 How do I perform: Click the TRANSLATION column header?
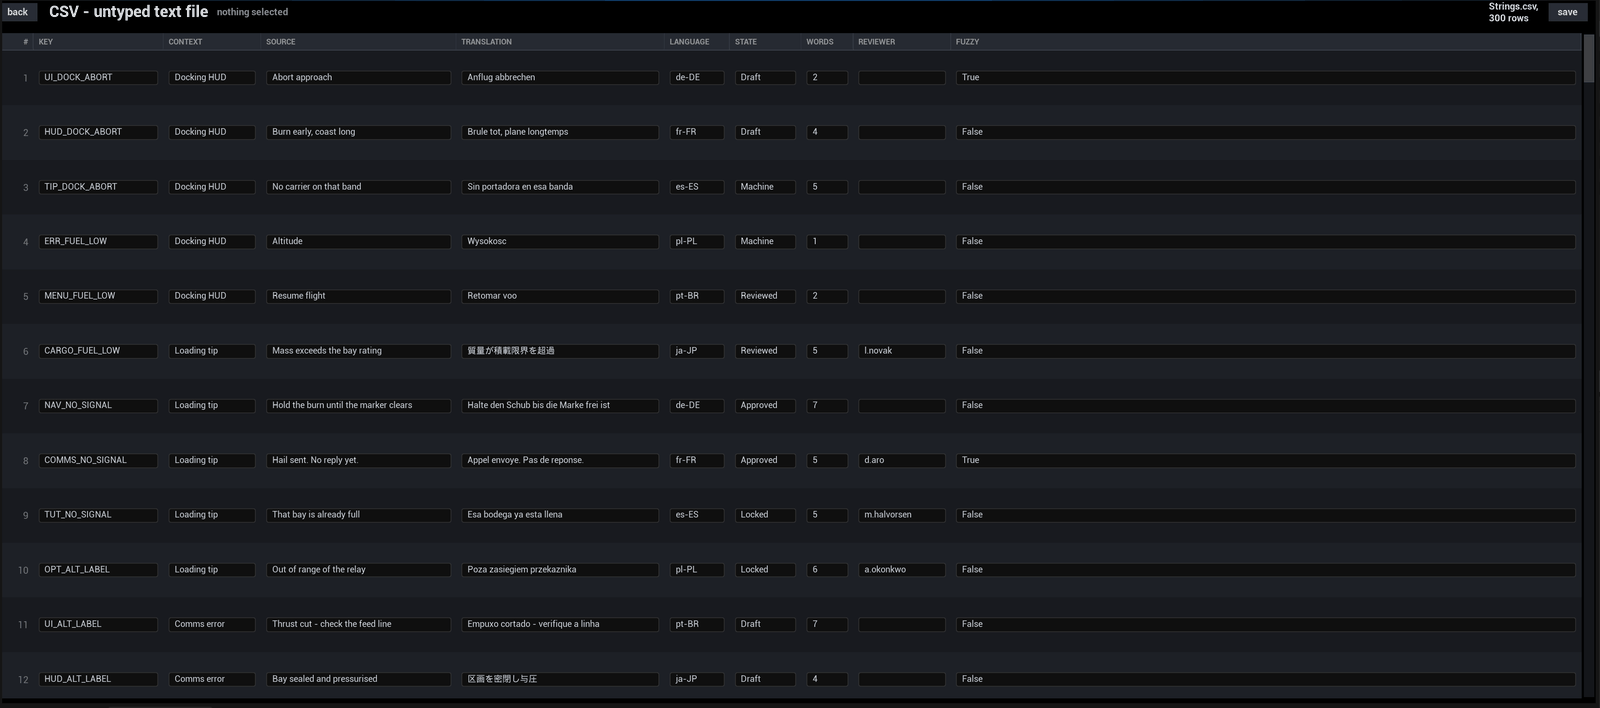click(486, 42)
